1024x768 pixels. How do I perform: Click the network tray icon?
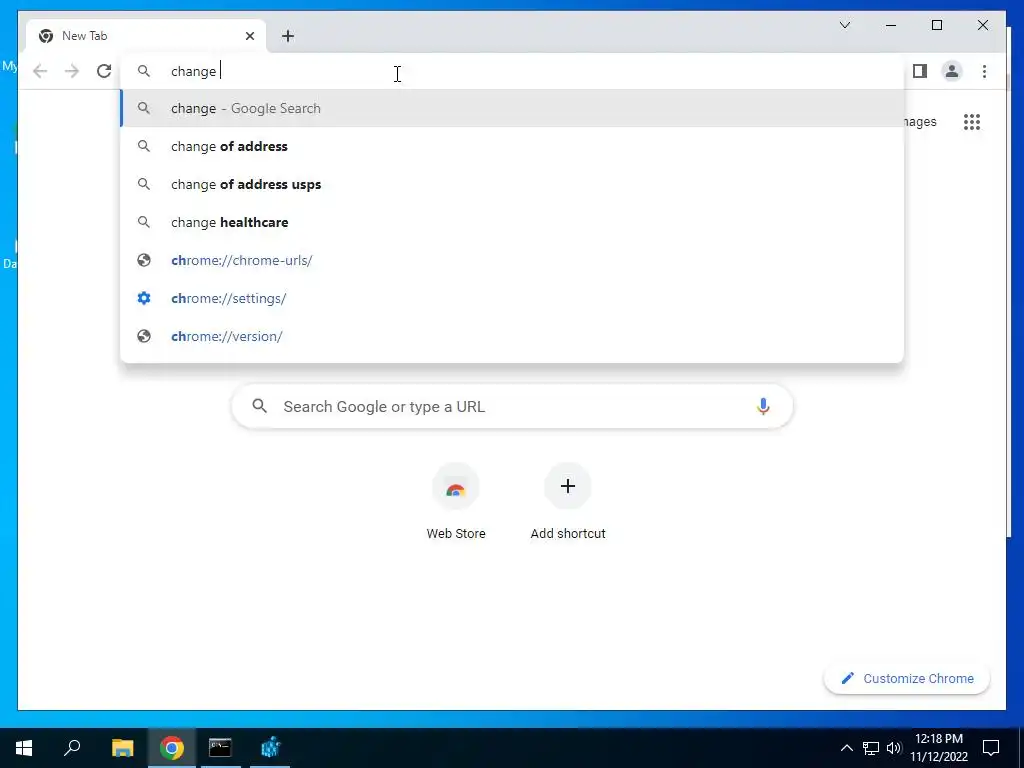871,748
